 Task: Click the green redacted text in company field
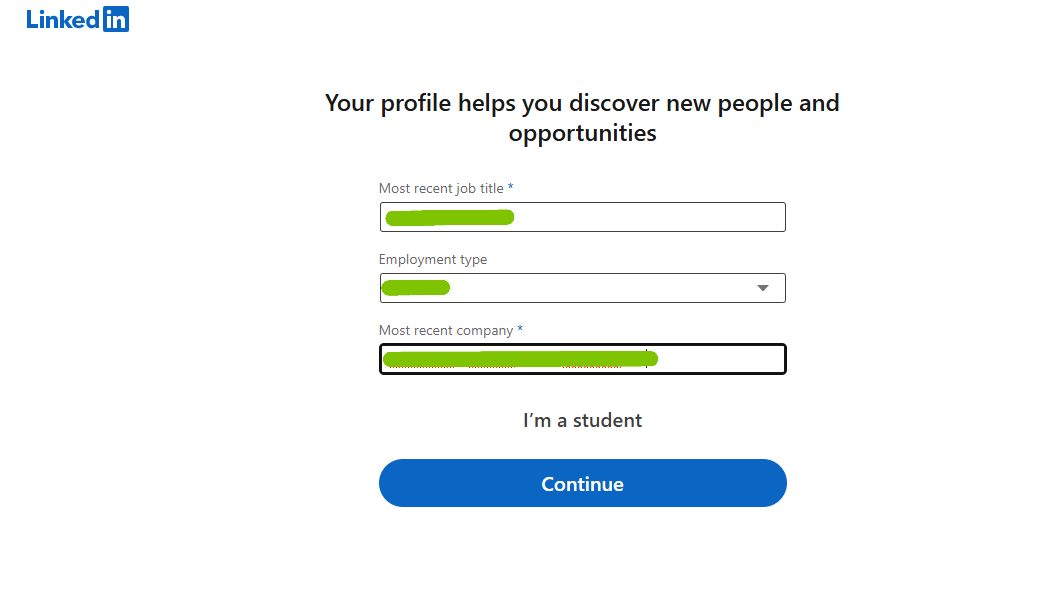pyautogui.click(x=520, y=359)
